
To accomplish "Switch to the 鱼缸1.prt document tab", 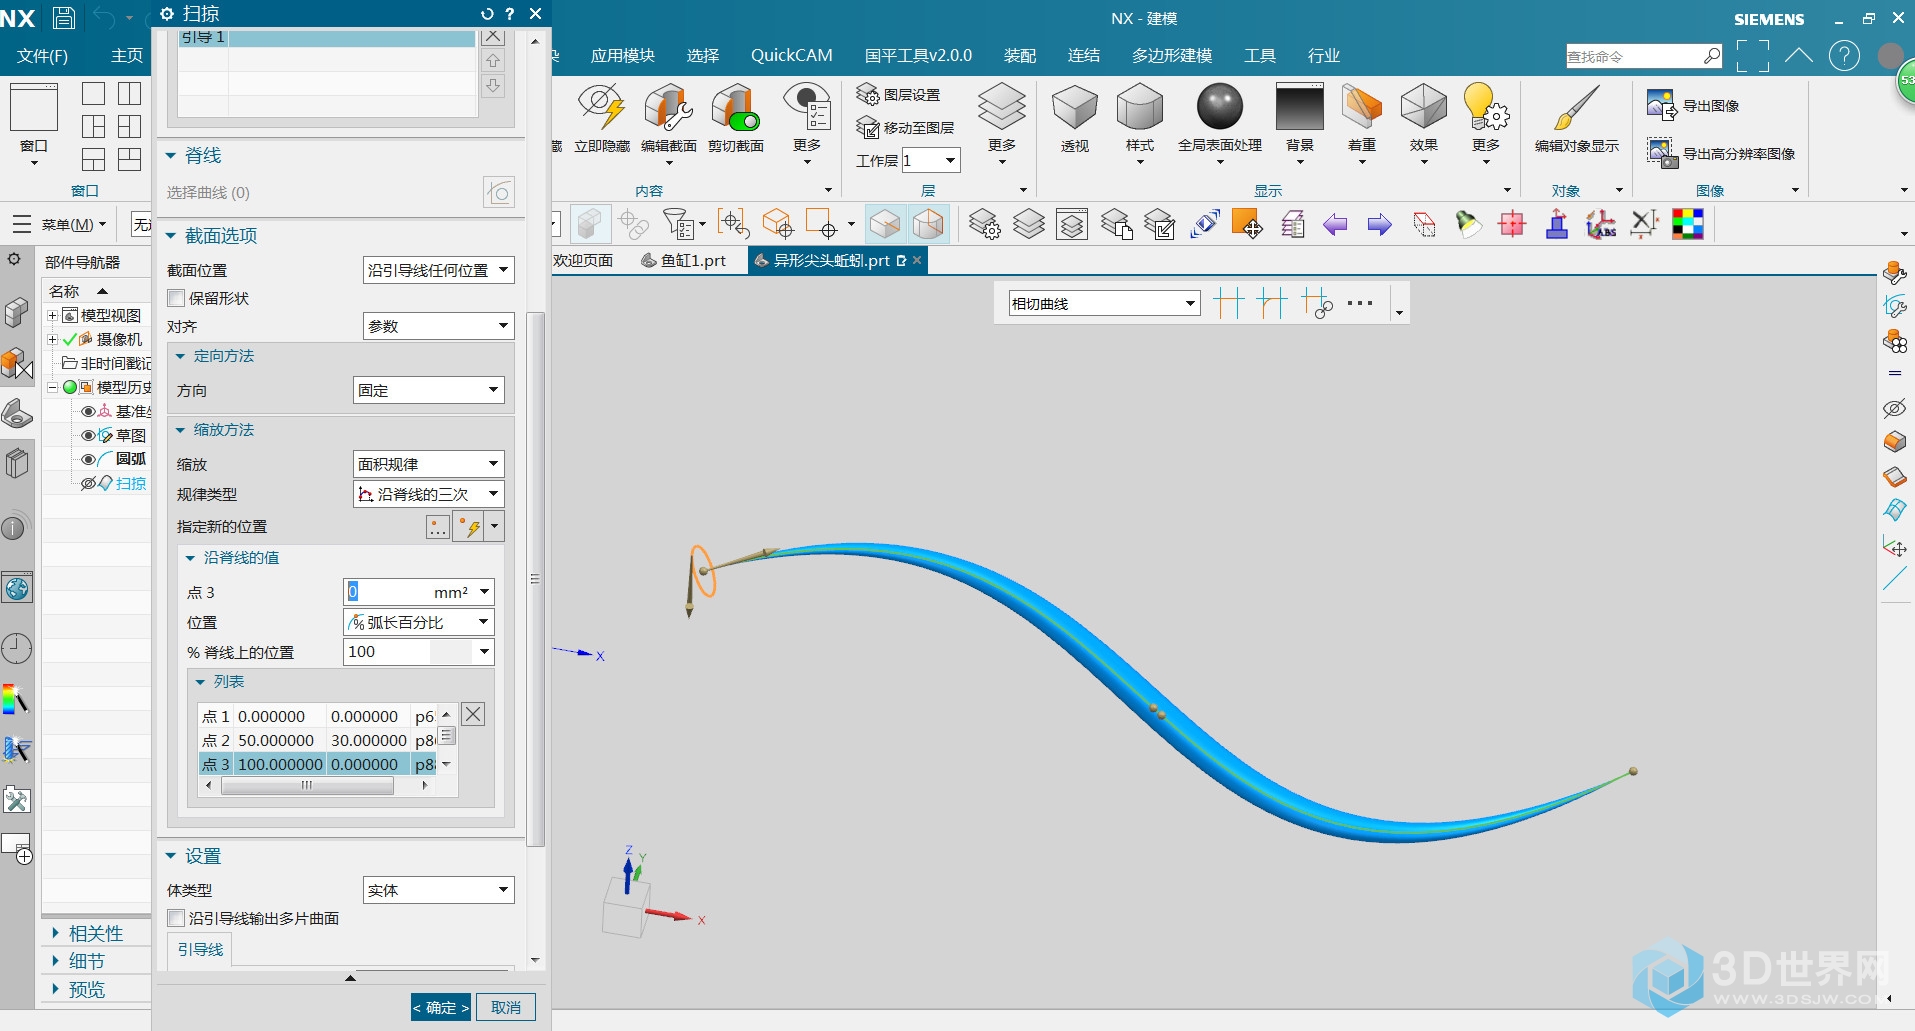I will pos(684,260).
